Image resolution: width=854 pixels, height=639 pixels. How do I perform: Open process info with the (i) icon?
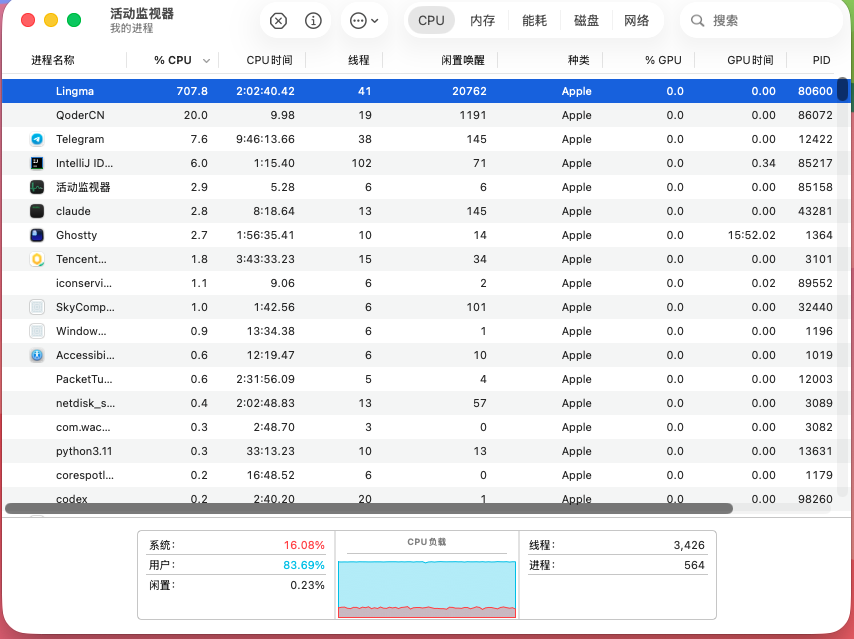coord(313,21)
